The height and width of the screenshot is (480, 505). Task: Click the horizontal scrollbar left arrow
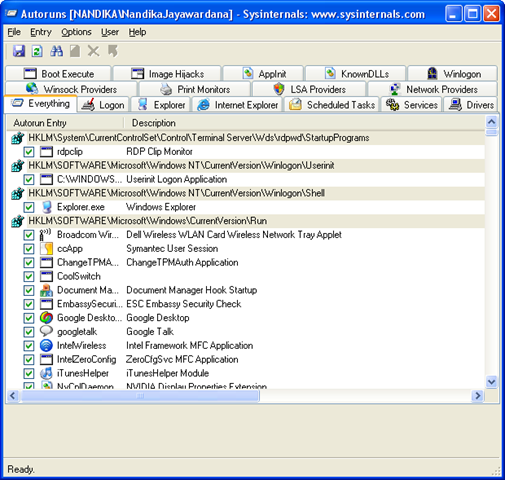(x=13, y=396)
